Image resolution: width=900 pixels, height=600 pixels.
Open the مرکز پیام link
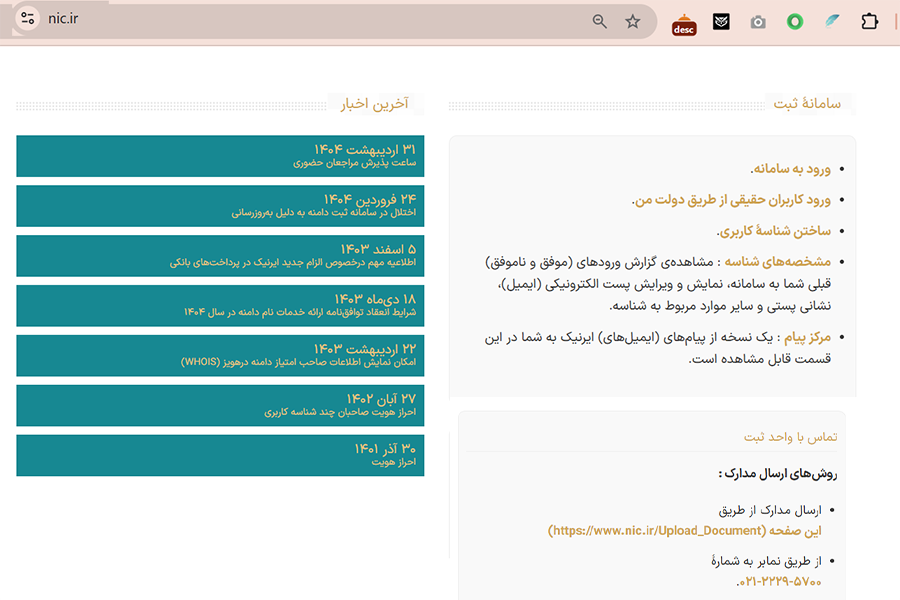pos(808,337)
